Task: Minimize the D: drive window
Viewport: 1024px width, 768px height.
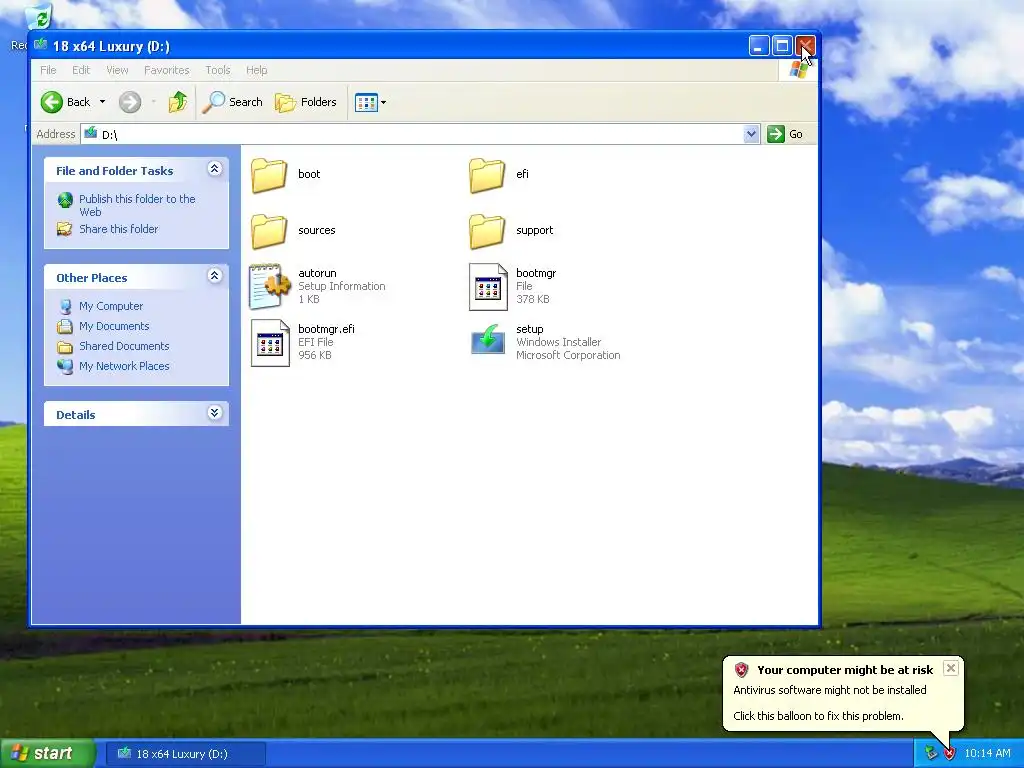Action: click(x=759, y=46)
